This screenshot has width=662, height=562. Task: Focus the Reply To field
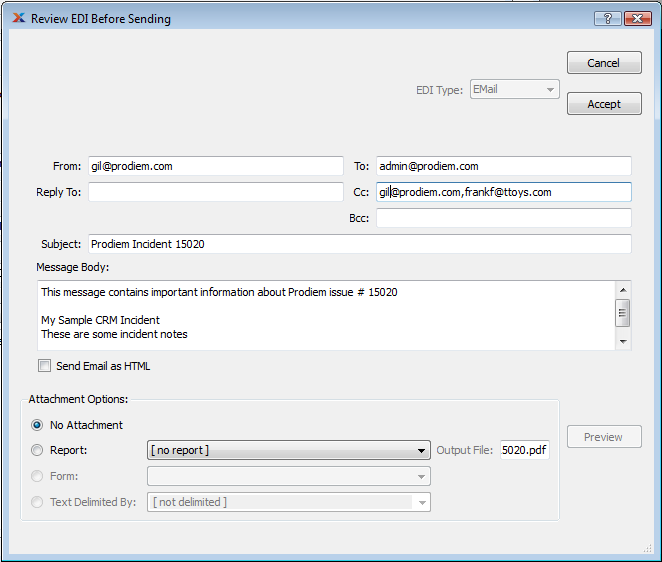point(215,192)
